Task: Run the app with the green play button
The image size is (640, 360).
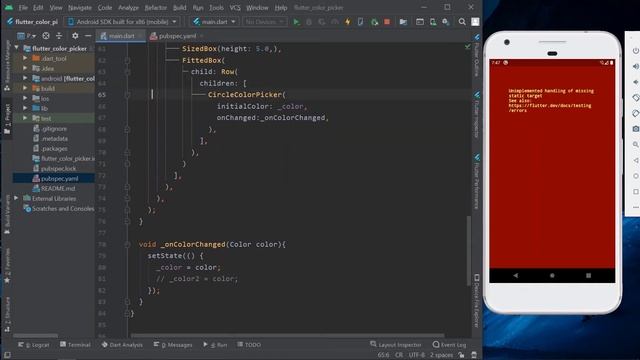Action: point(296,22)
